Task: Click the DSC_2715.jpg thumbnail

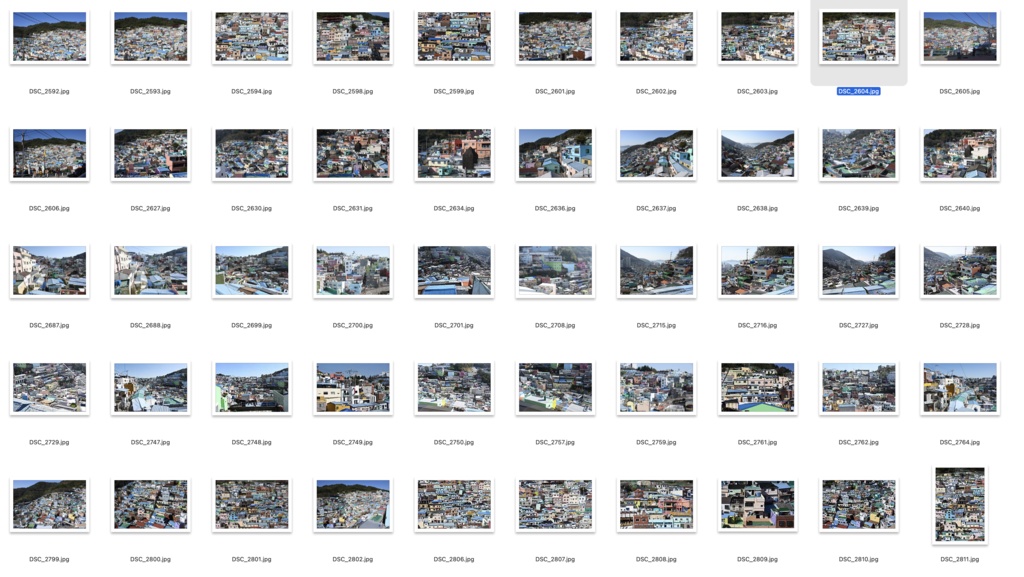Action: [656, 270]
